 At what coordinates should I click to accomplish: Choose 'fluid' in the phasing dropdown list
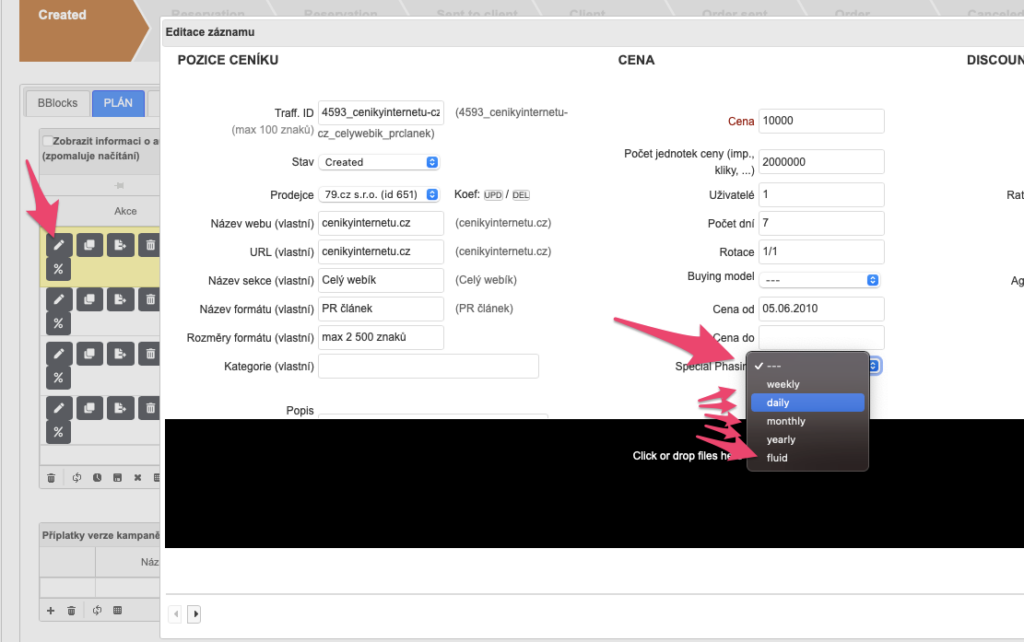point(776,458)
